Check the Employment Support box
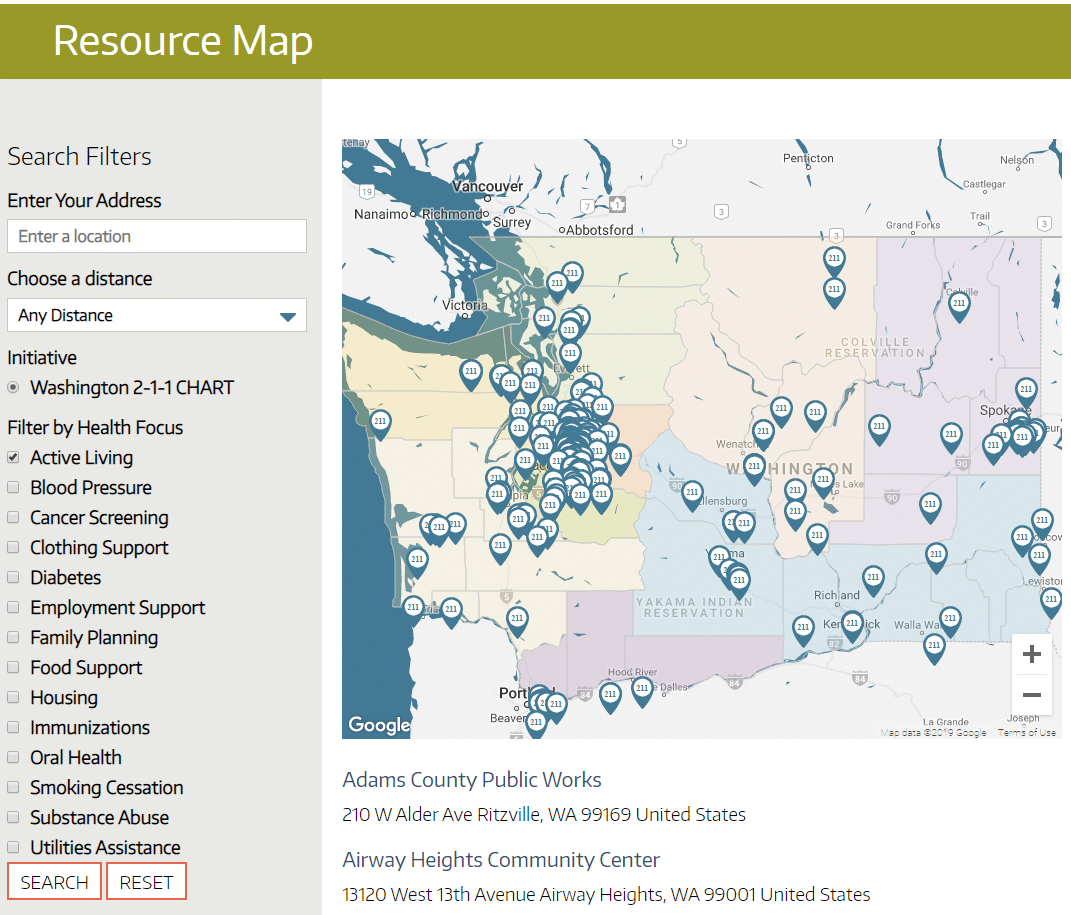 pyautogui.click(x=13, y=608)
